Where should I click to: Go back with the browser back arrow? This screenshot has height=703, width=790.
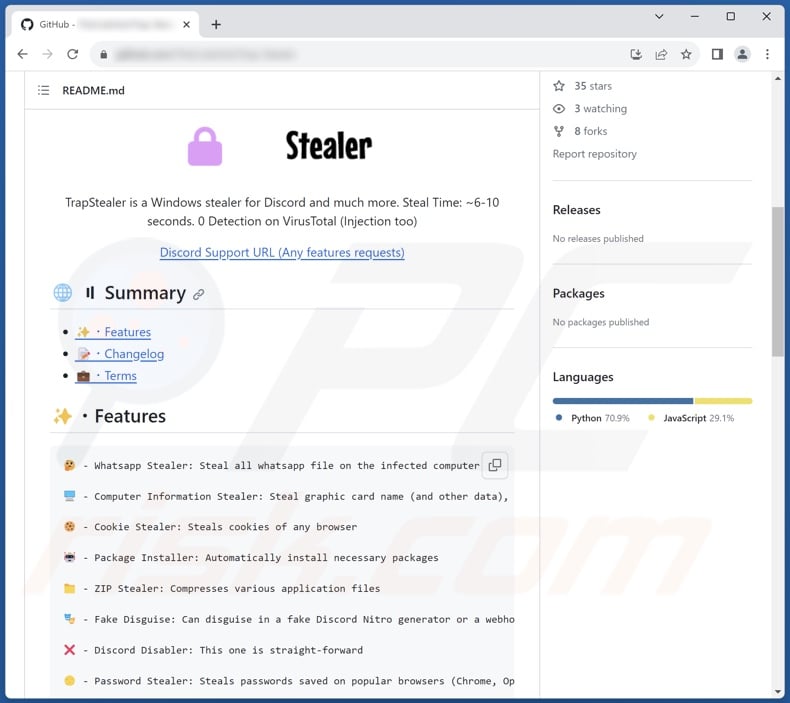[22, 54]
